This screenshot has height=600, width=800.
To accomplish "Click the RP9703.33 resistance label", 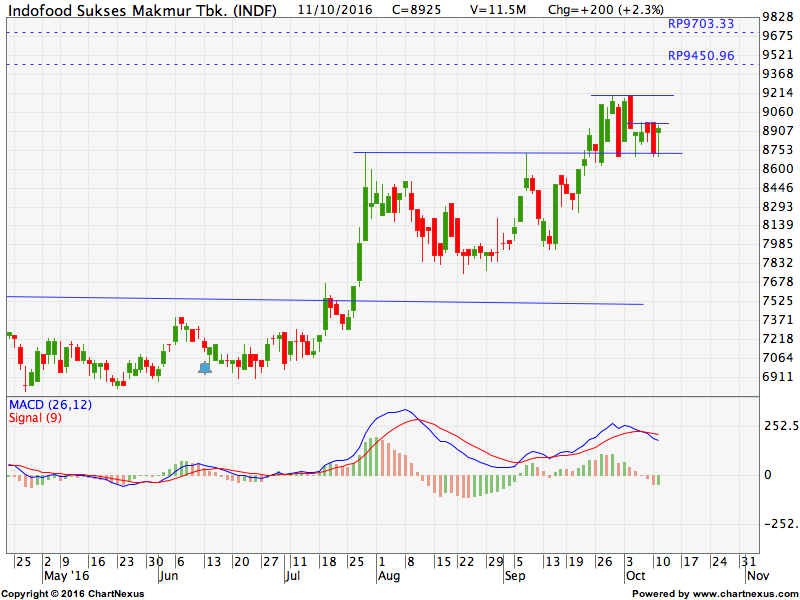I will coord(701,23).
